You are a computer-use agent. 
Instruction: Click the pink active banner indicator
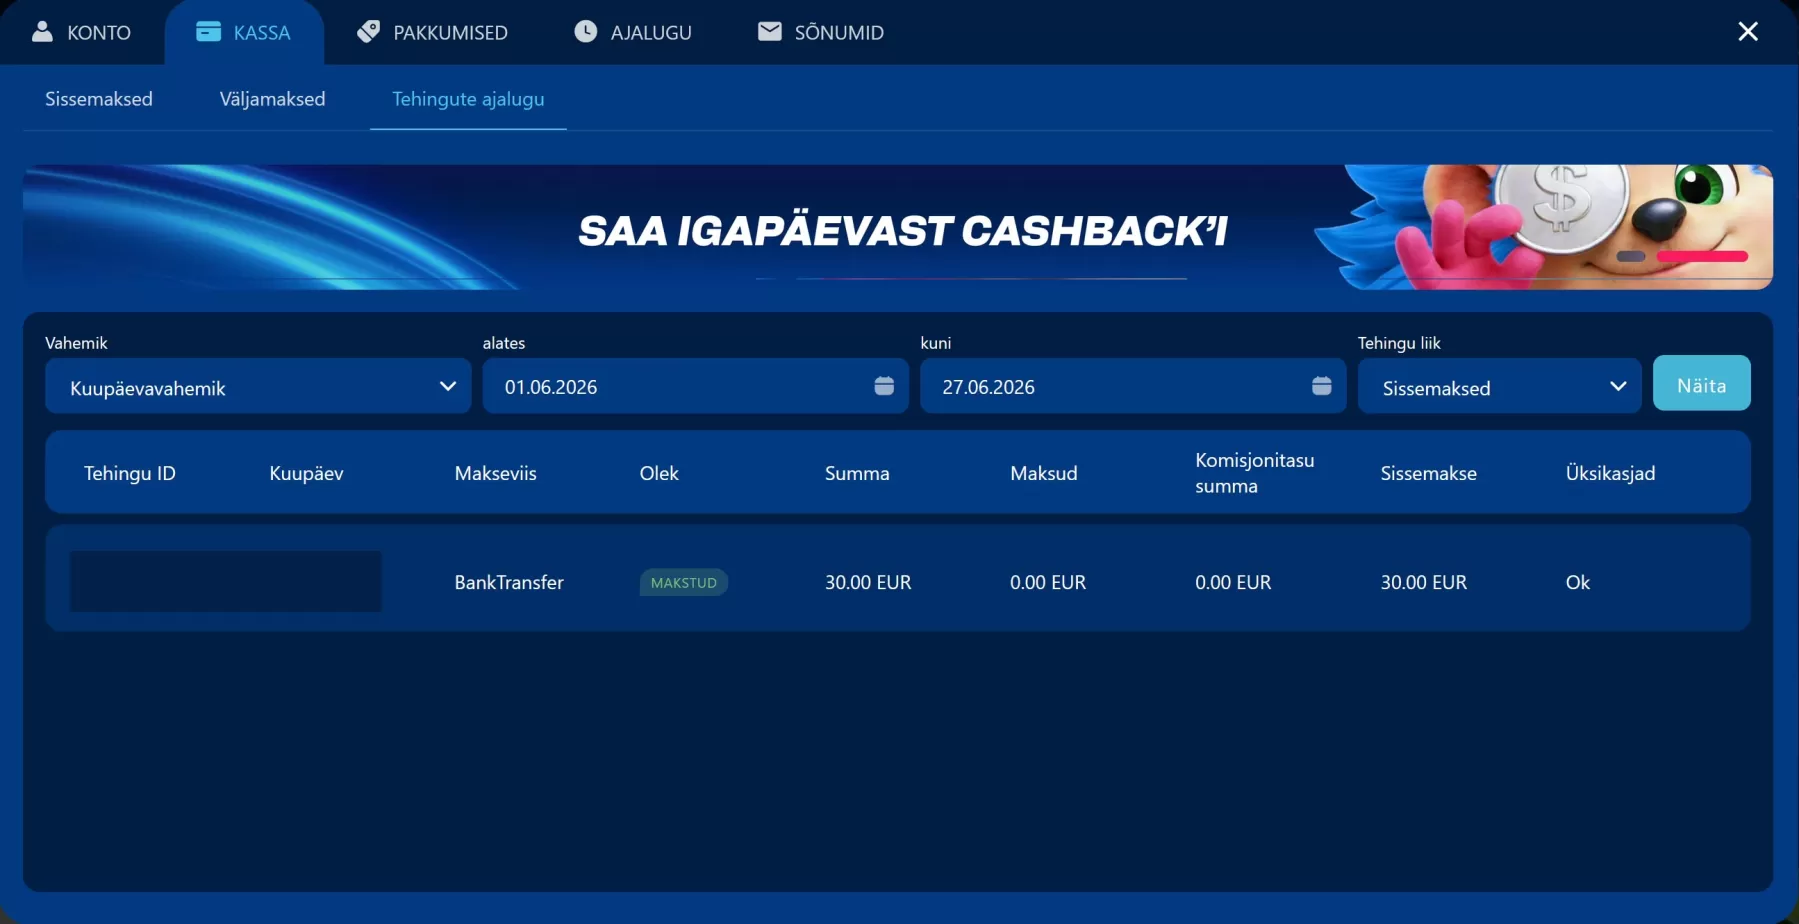[1702, 257]
